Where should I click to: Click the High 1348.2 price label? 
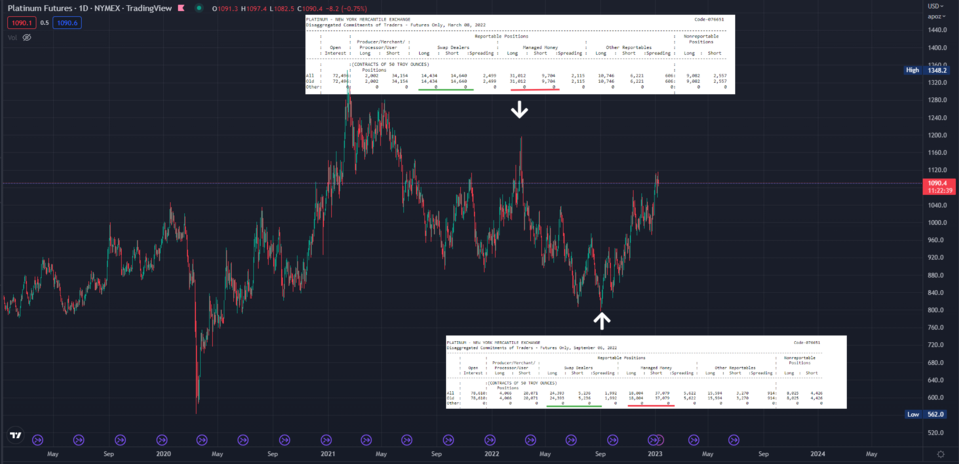tap(926, 70)
